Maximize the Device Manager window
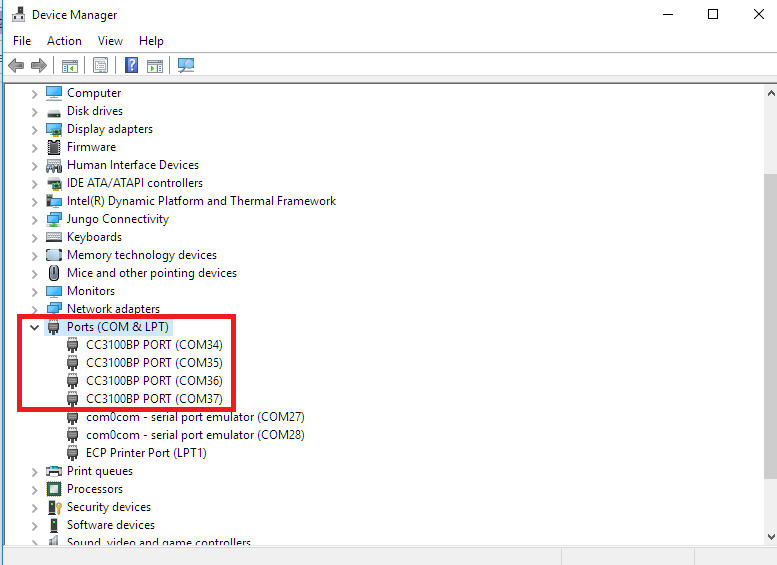This screenshot has width=777, height=565. (713, 14)
